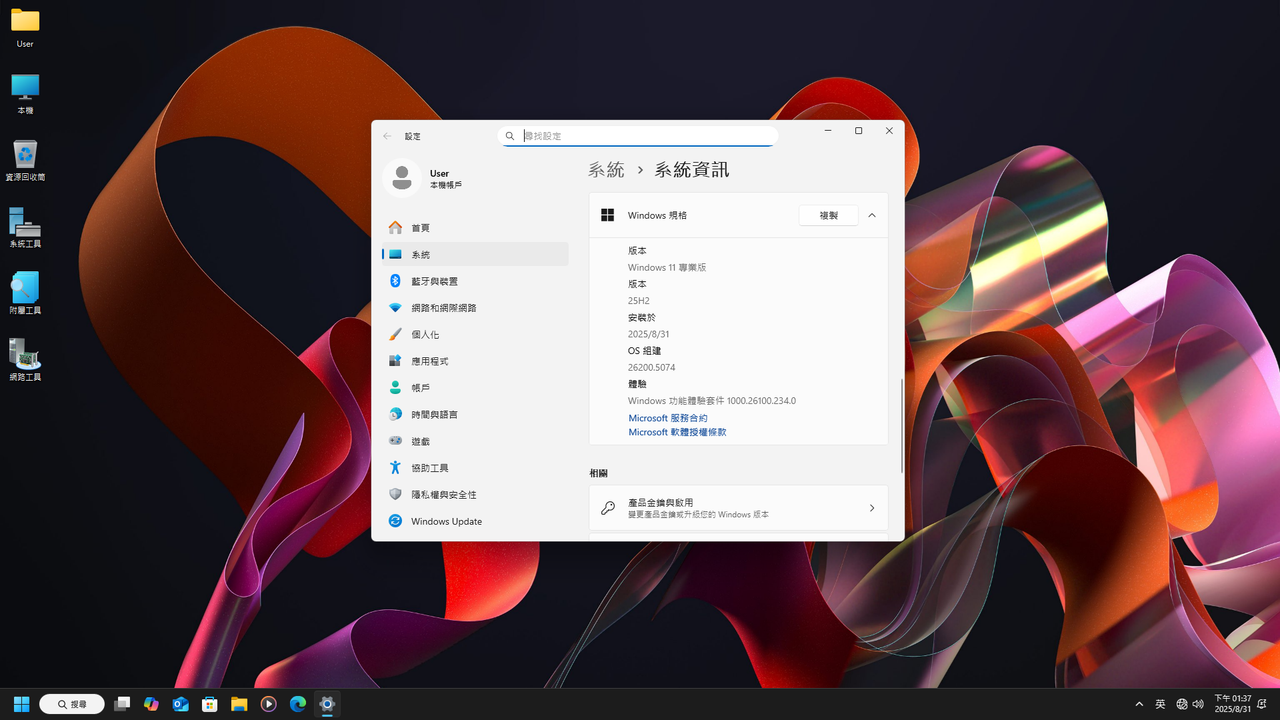Click the Settings gear on the taskbar
This screenshot has height=720, width=1280.
pos(327,704)
